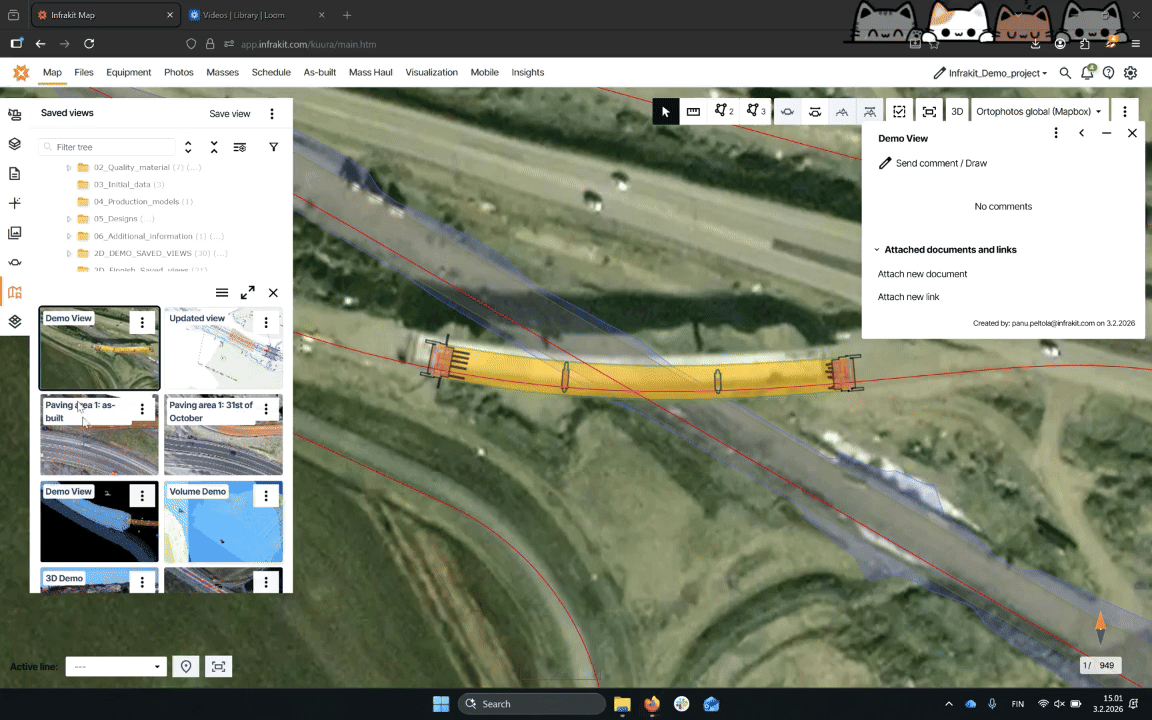The width and height of the screenshot is (1152, 720).
Task: Expand all nodes in the filter tree
Action: (x=188, y=147)
